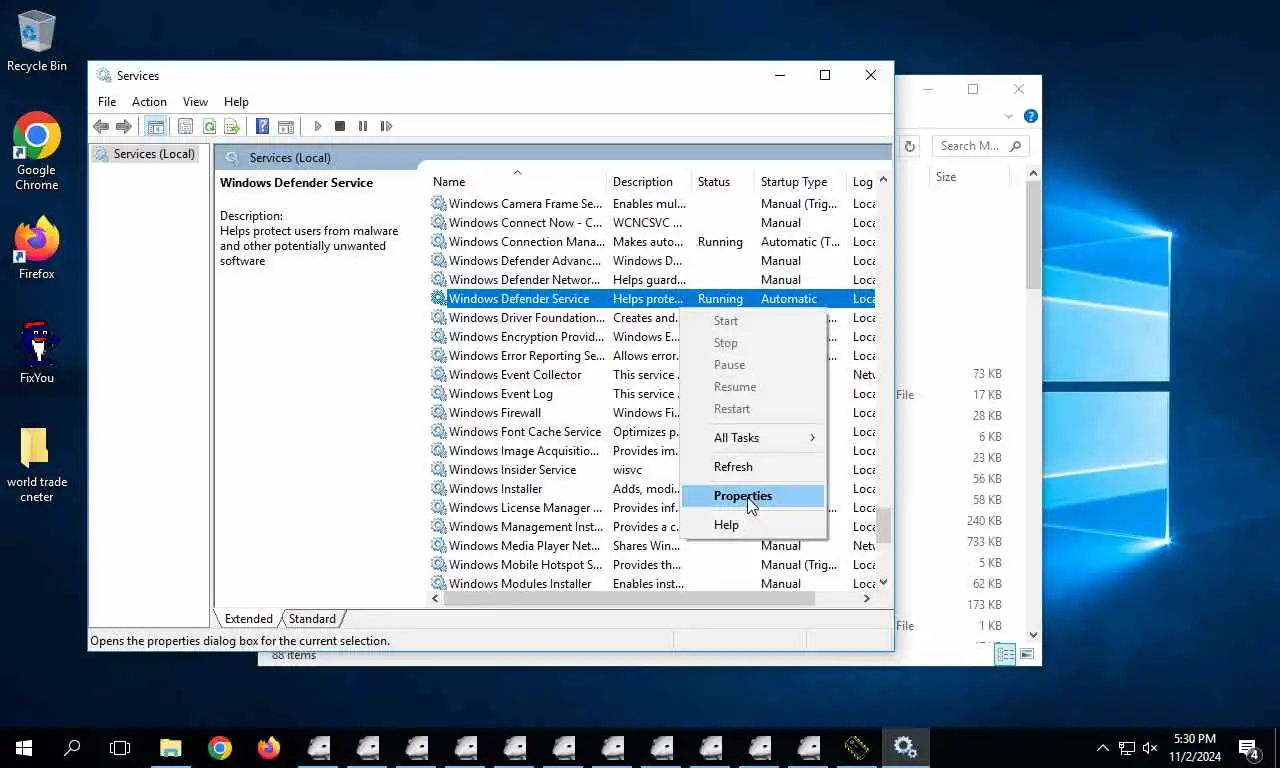Screen dimensions: 1280x768
Task: Click the network tray icon
Action: [x=1127, y=748]
